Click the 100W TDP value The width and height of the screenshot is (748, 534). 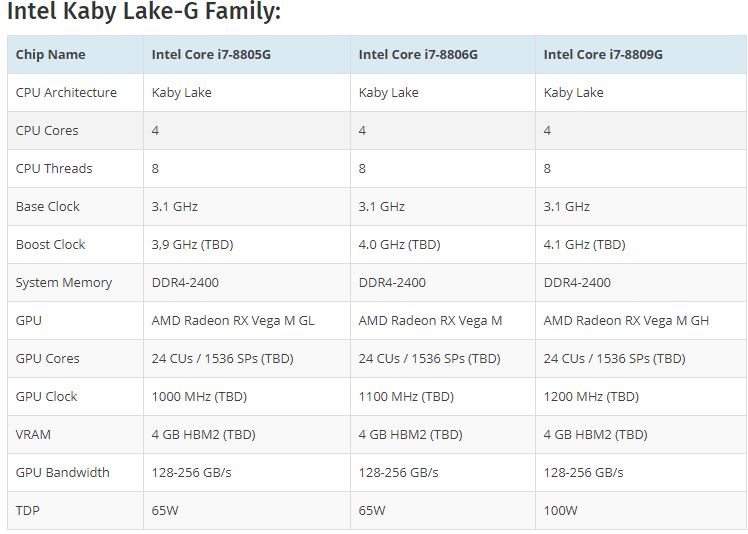coord(561,511)
